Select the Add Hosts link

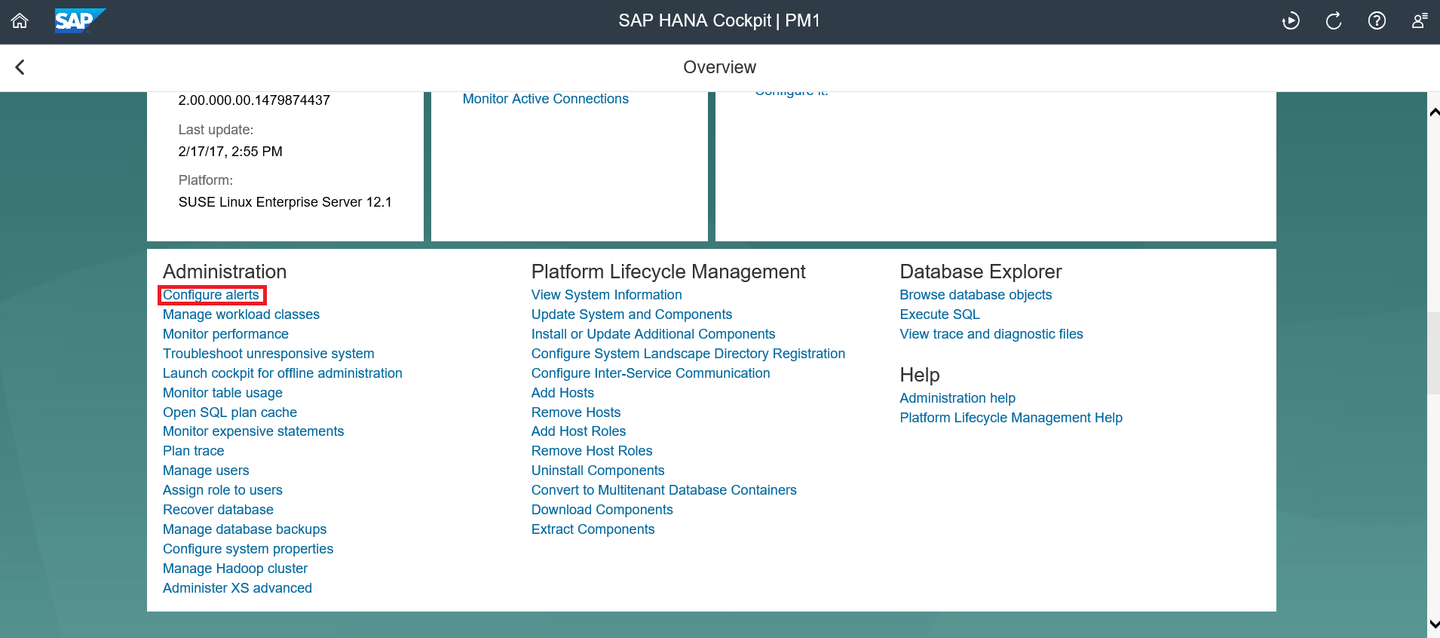pyautogui.click(x=563, y=393)
